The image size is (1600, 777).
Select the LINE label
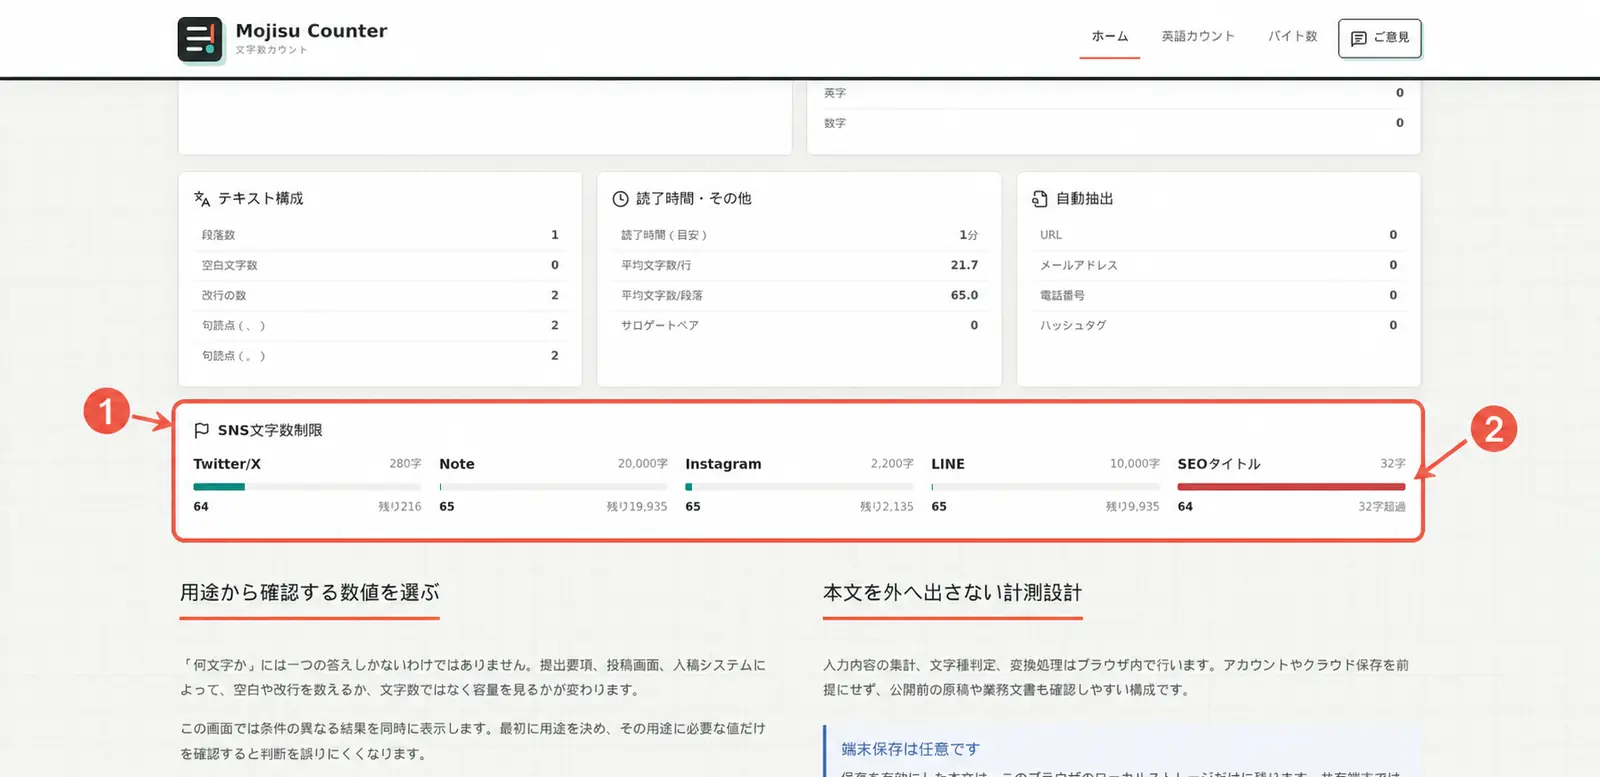948,464
